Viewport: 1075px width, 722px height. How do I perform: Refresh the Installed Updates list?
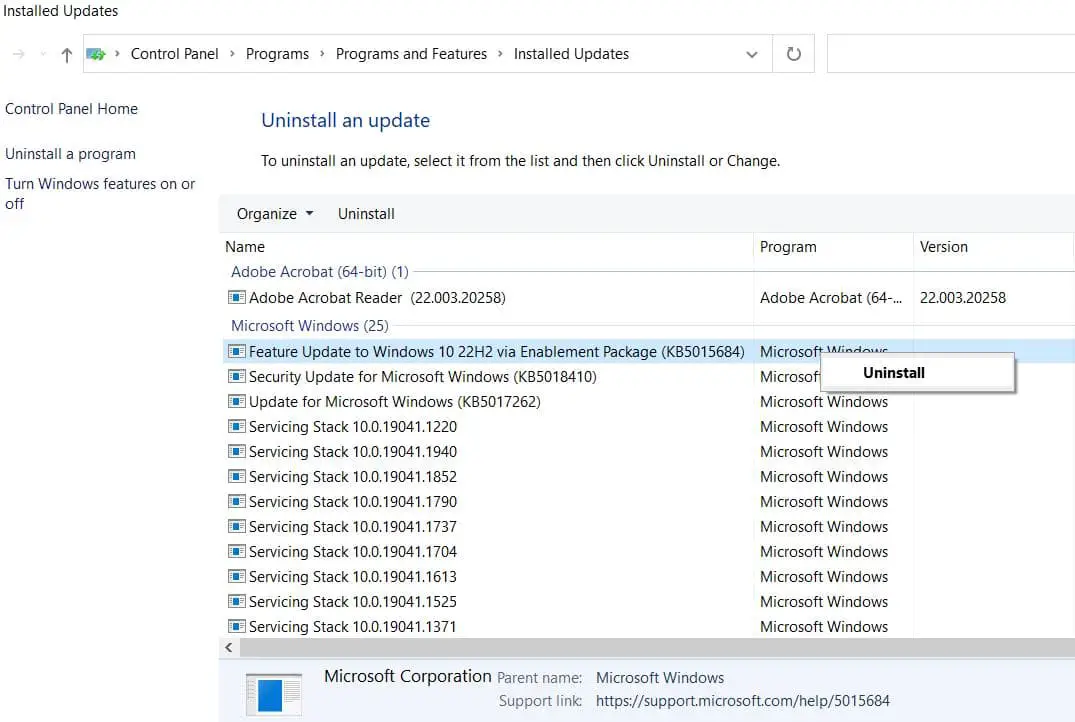coord(793,53)
